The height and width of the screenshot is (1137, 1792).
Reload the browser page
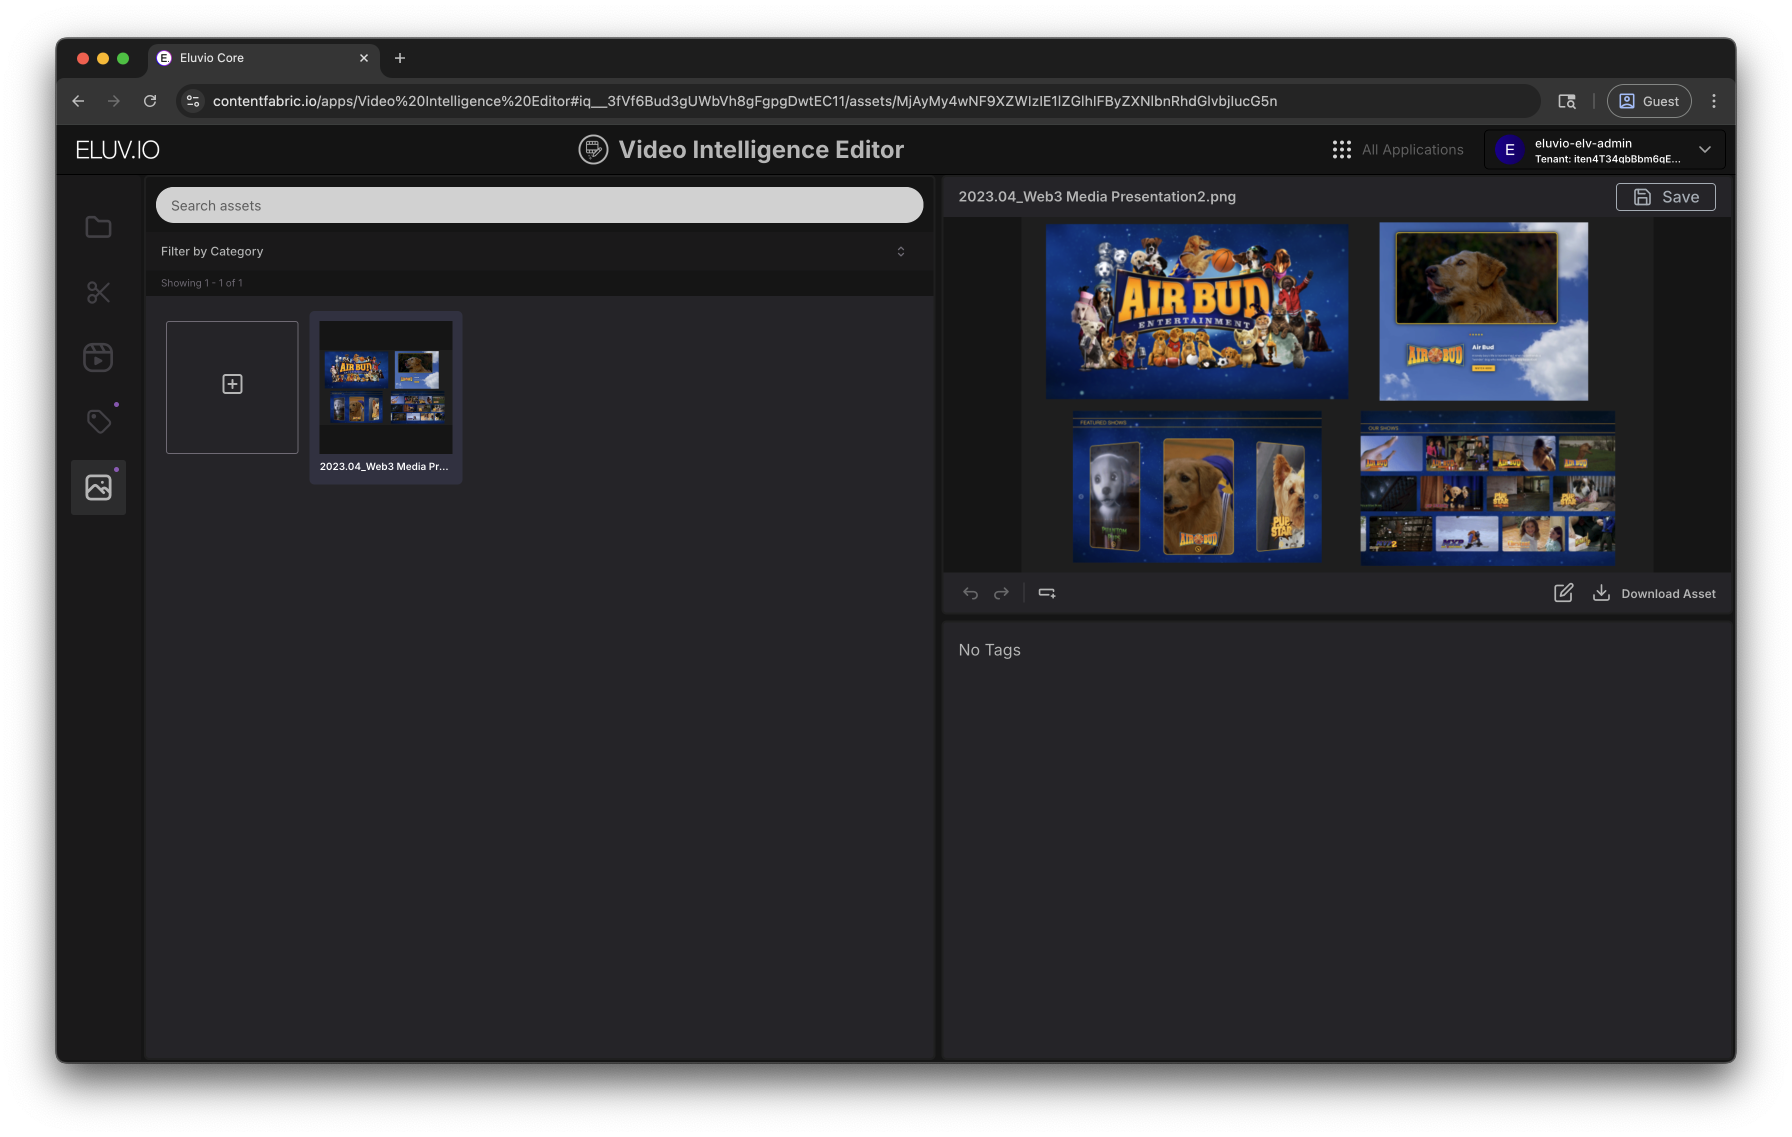(150, 101)
